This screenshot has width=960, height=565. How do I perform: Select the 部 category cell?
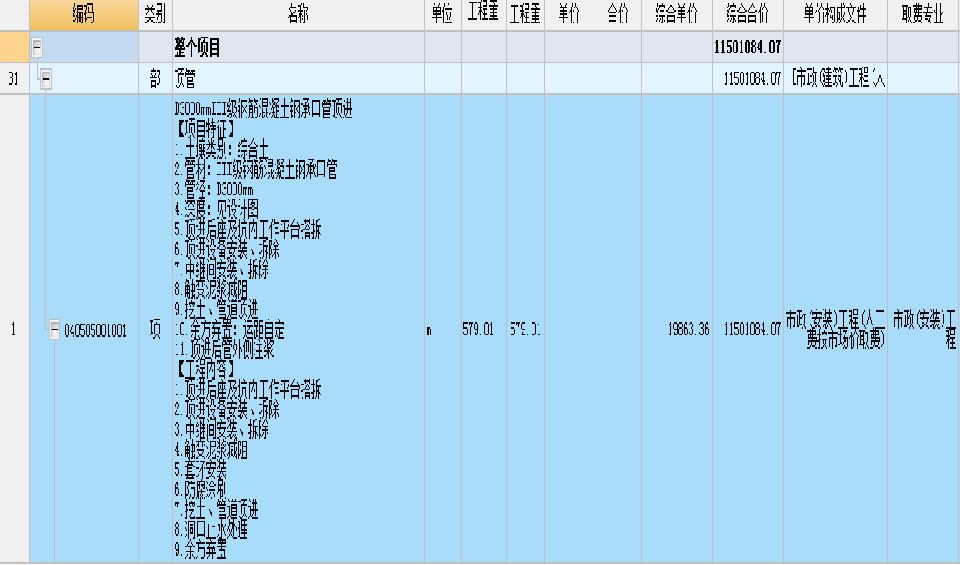156,78
